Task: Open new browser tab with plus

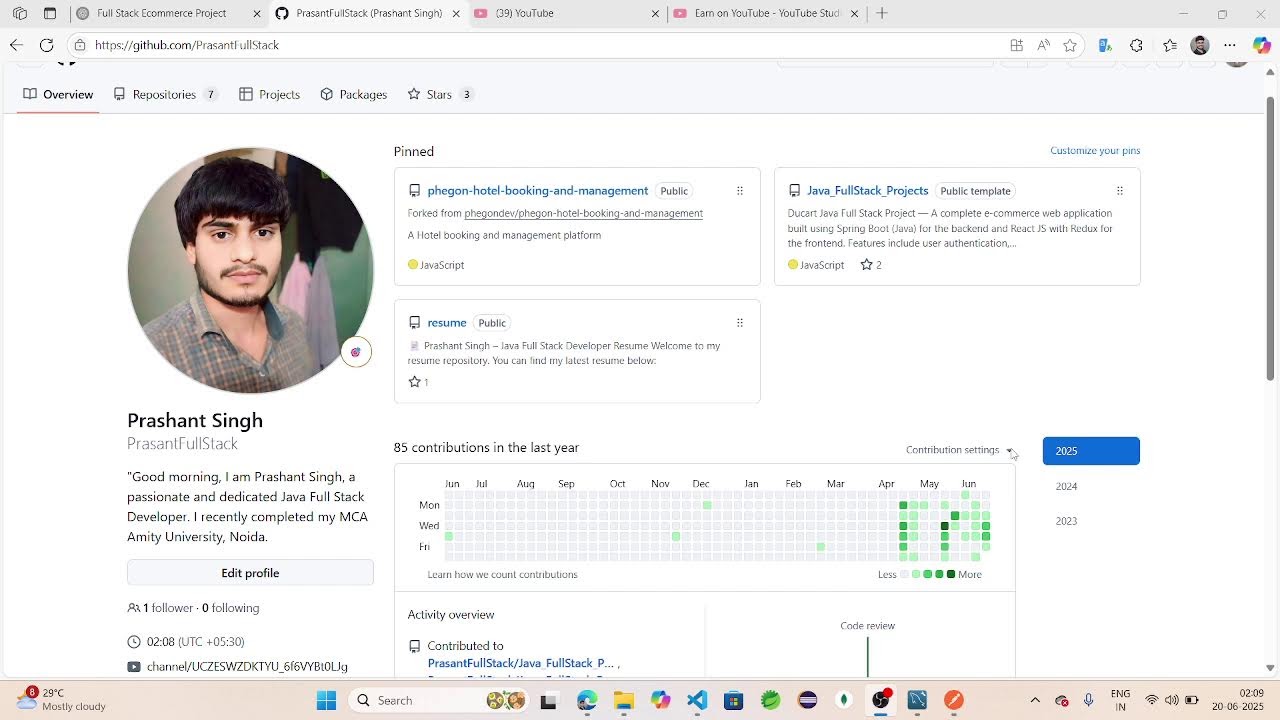Action: 881,14
